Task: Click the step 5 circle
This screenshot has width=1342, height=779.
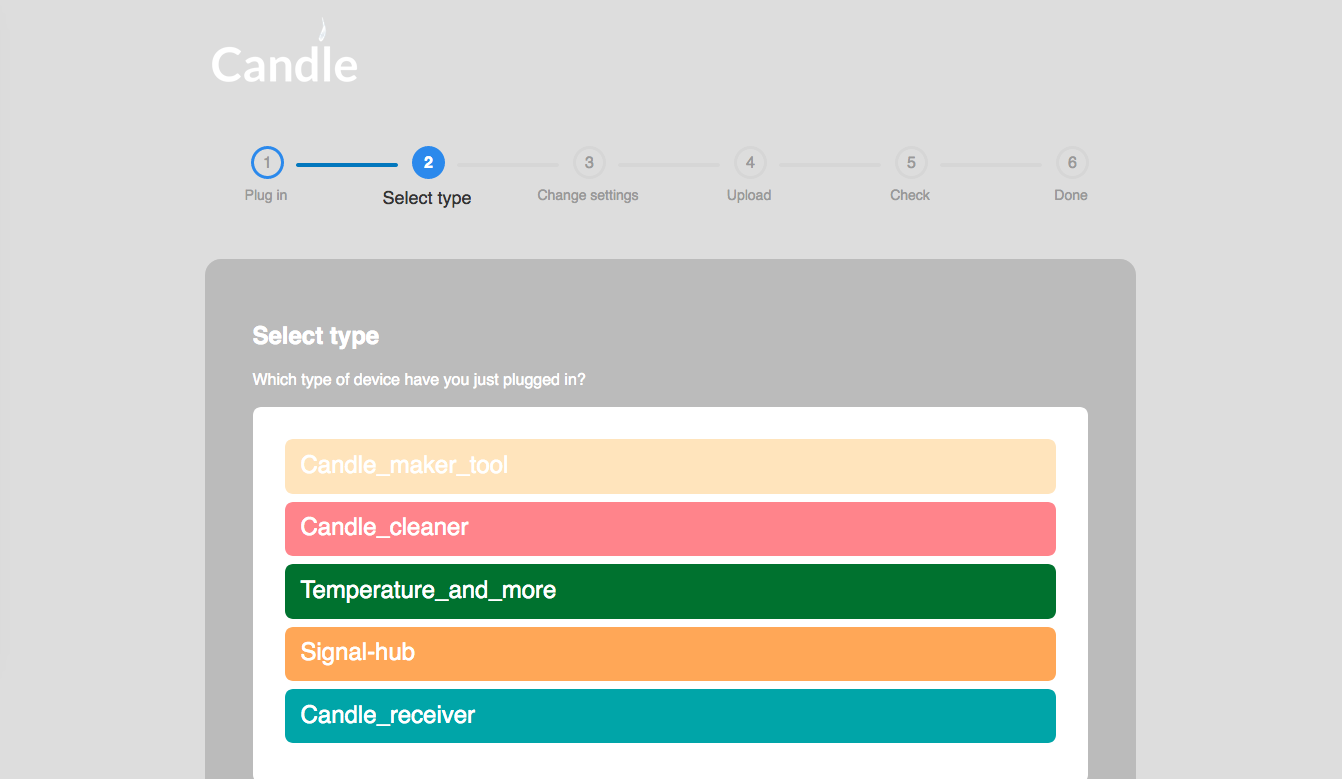Action: (x=911, y=163)
